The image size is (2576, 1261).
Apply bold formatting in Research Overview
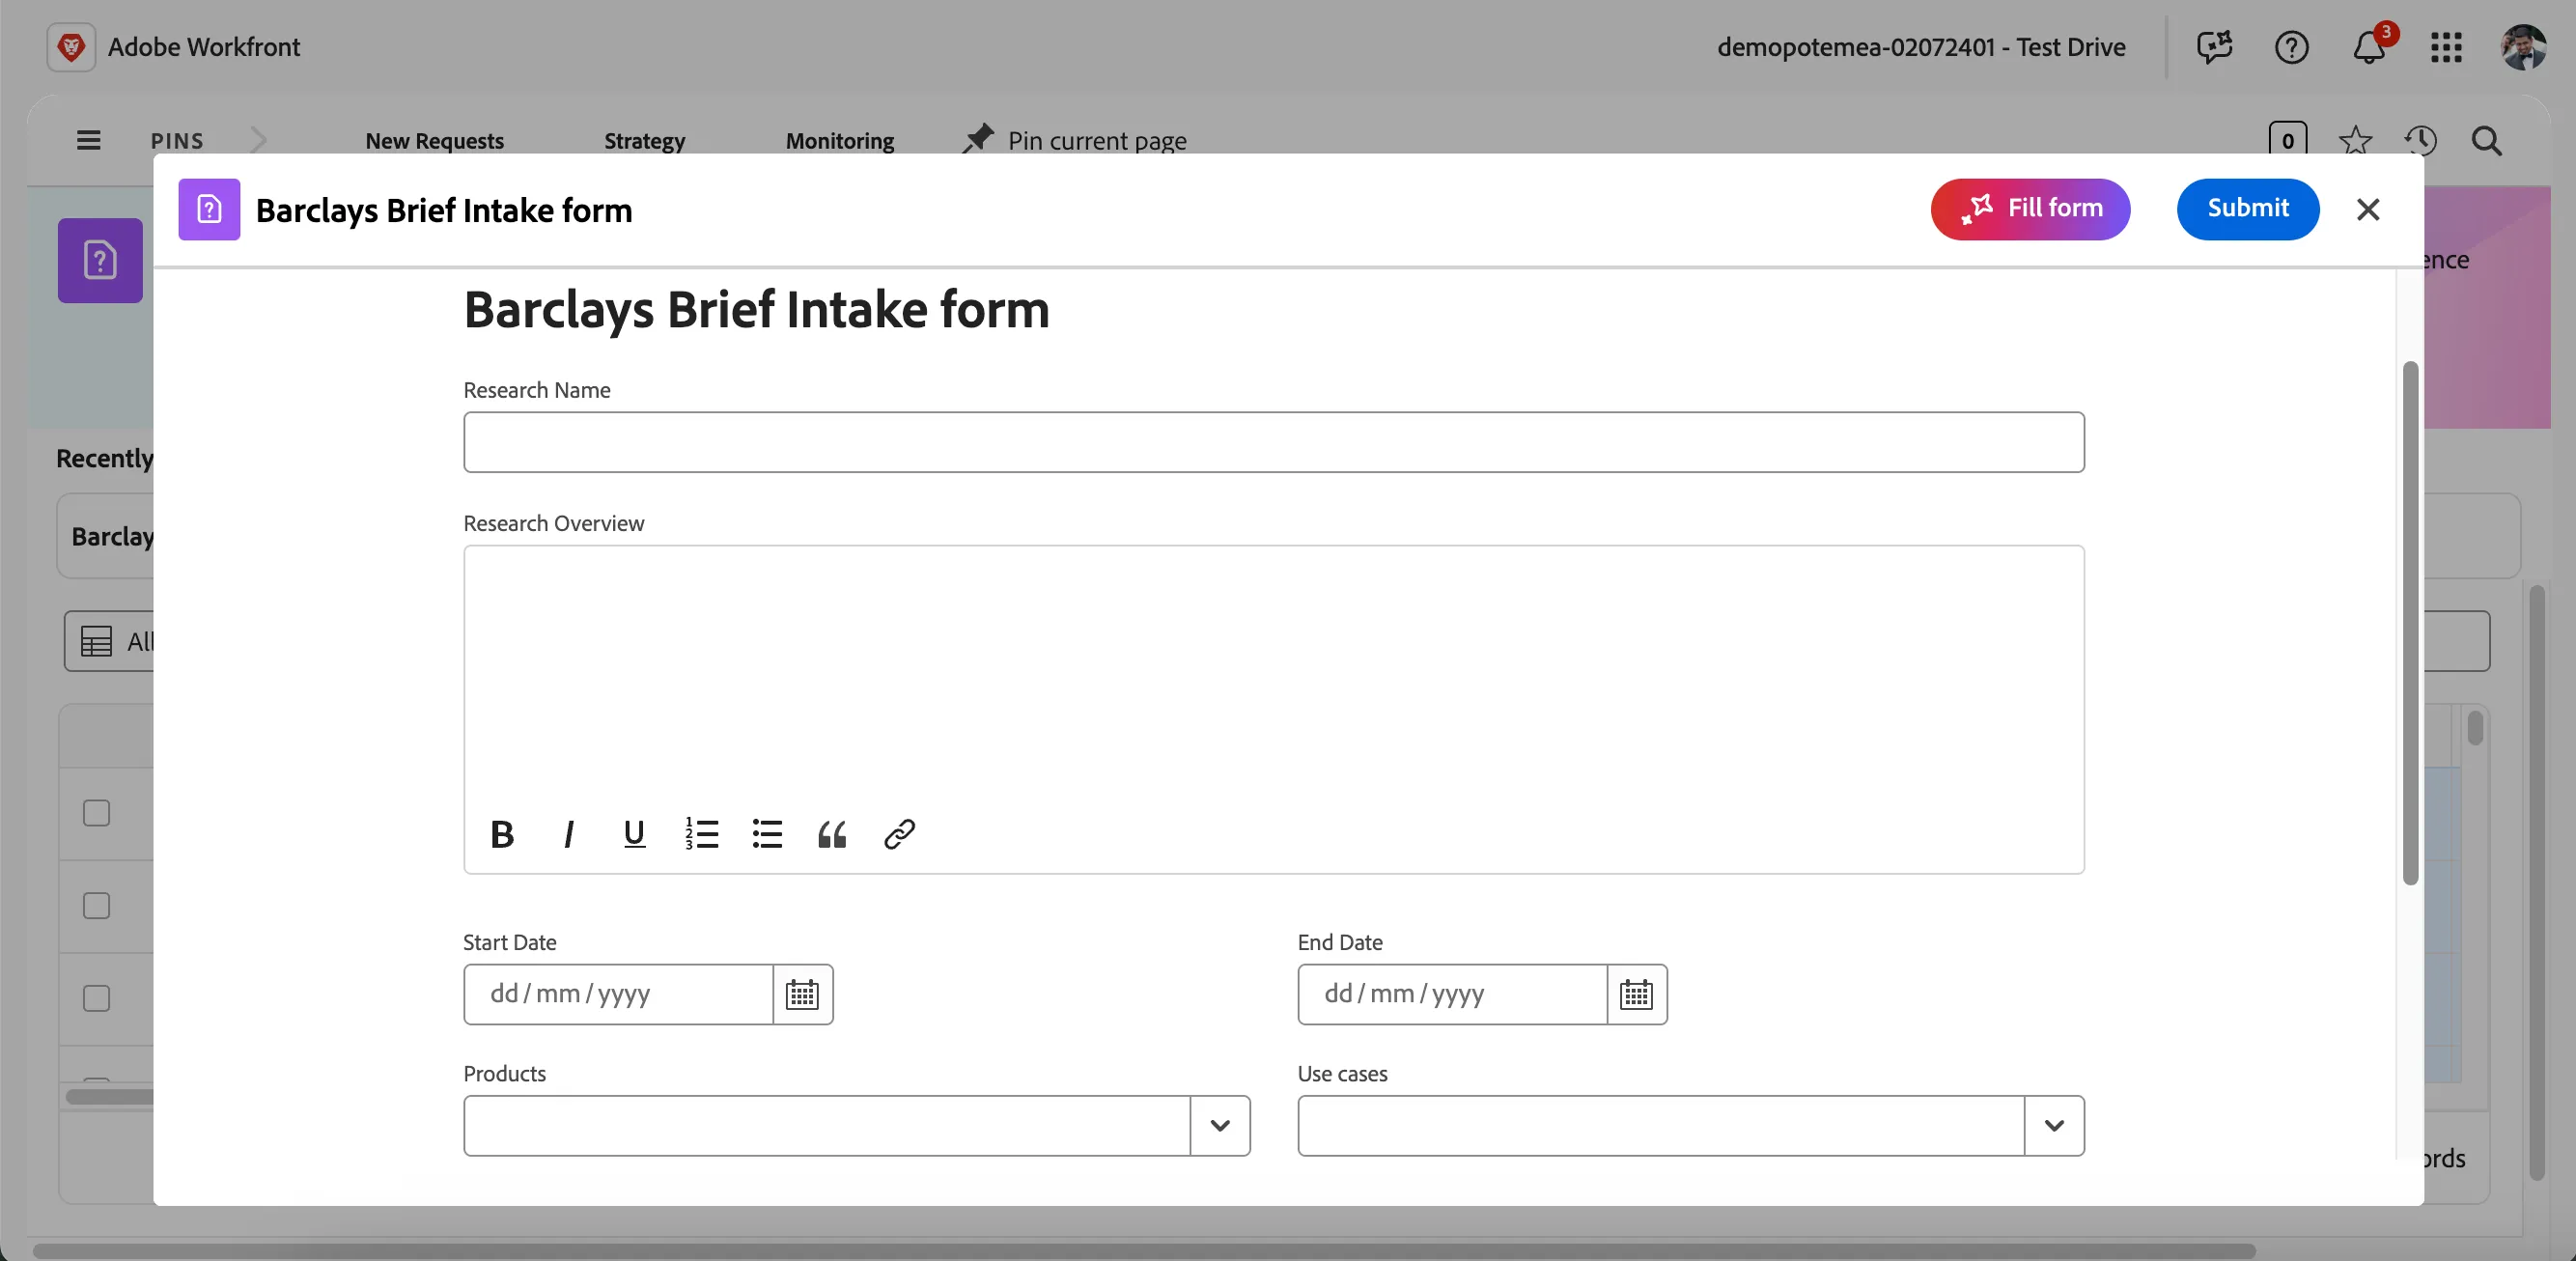pyautogui.click(x=502, y=834)
